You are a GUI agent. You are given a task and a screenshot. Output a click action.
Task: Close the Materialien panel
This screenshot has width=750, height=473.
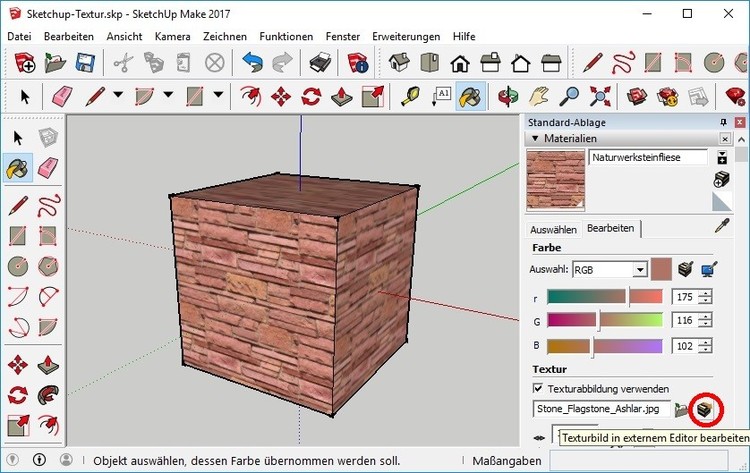725,139
